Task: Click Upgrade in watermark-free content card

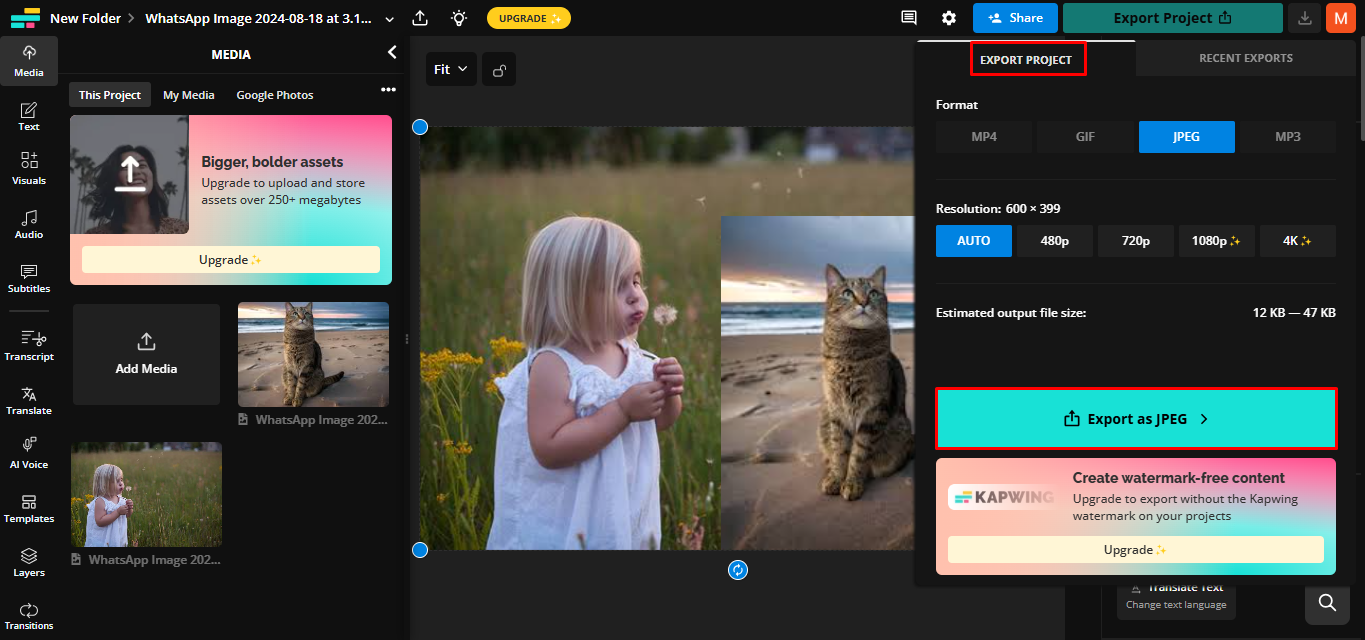Action: [x=1135, y=549]
